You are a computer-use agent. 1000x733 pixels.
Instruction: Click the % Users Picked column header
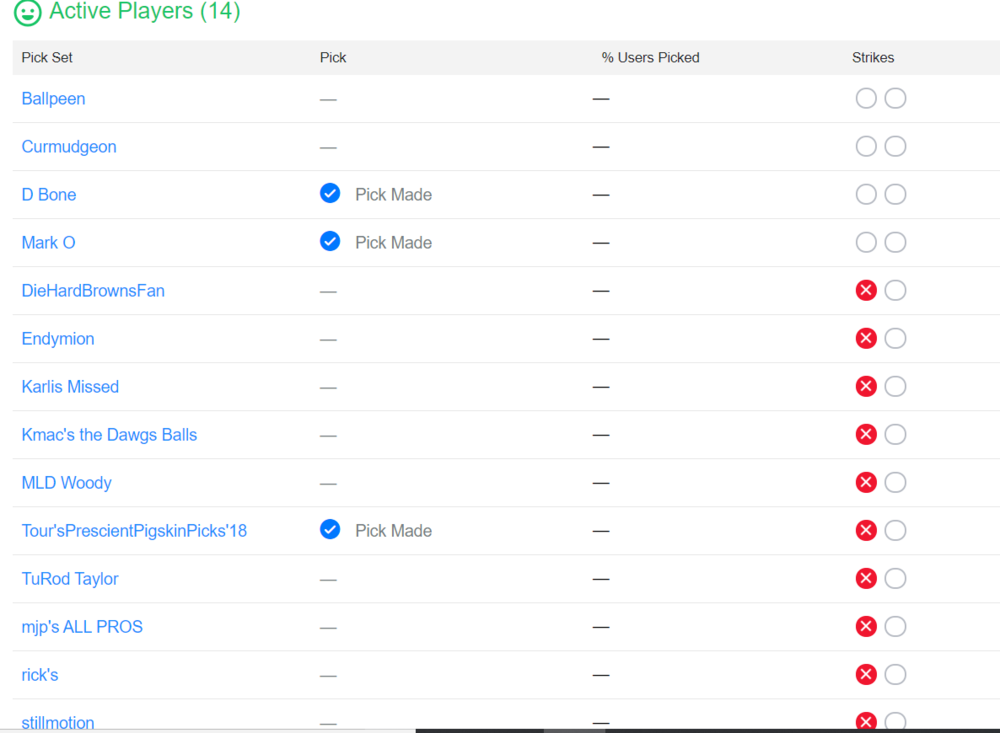point(650,57)
